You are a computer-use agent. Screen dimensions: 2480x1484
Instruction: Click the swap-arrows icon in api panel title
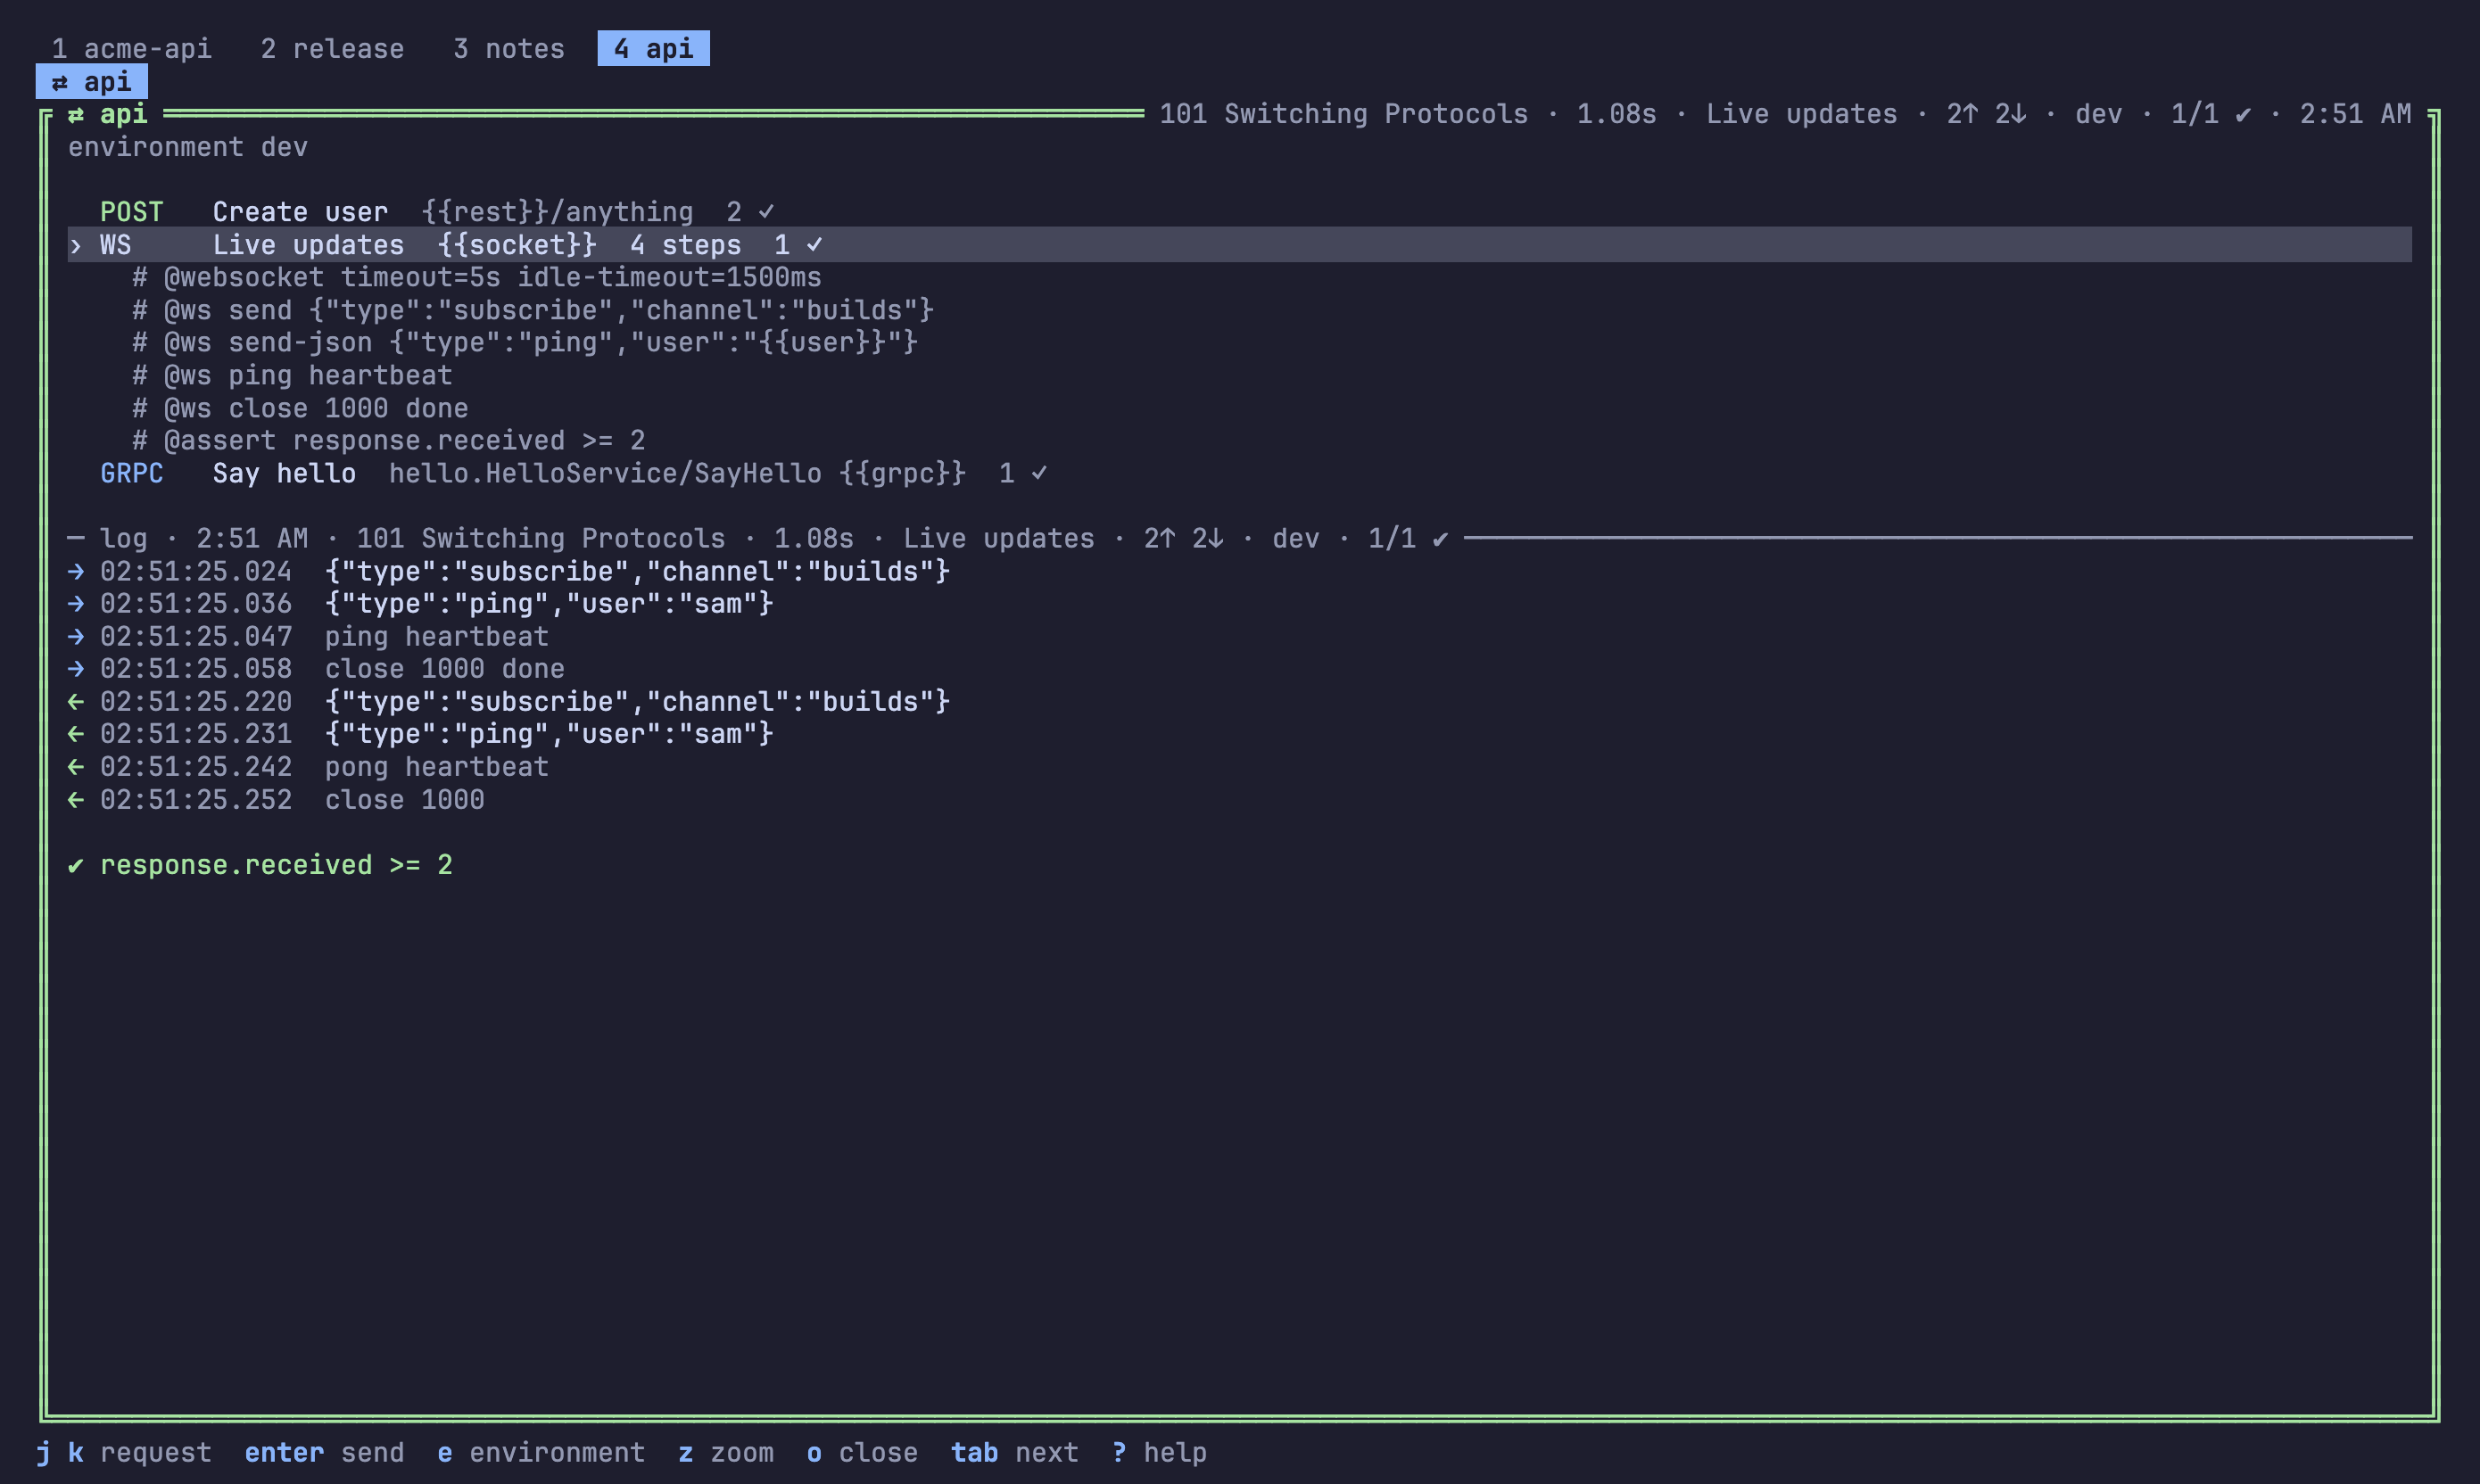(x=76, y=115)
